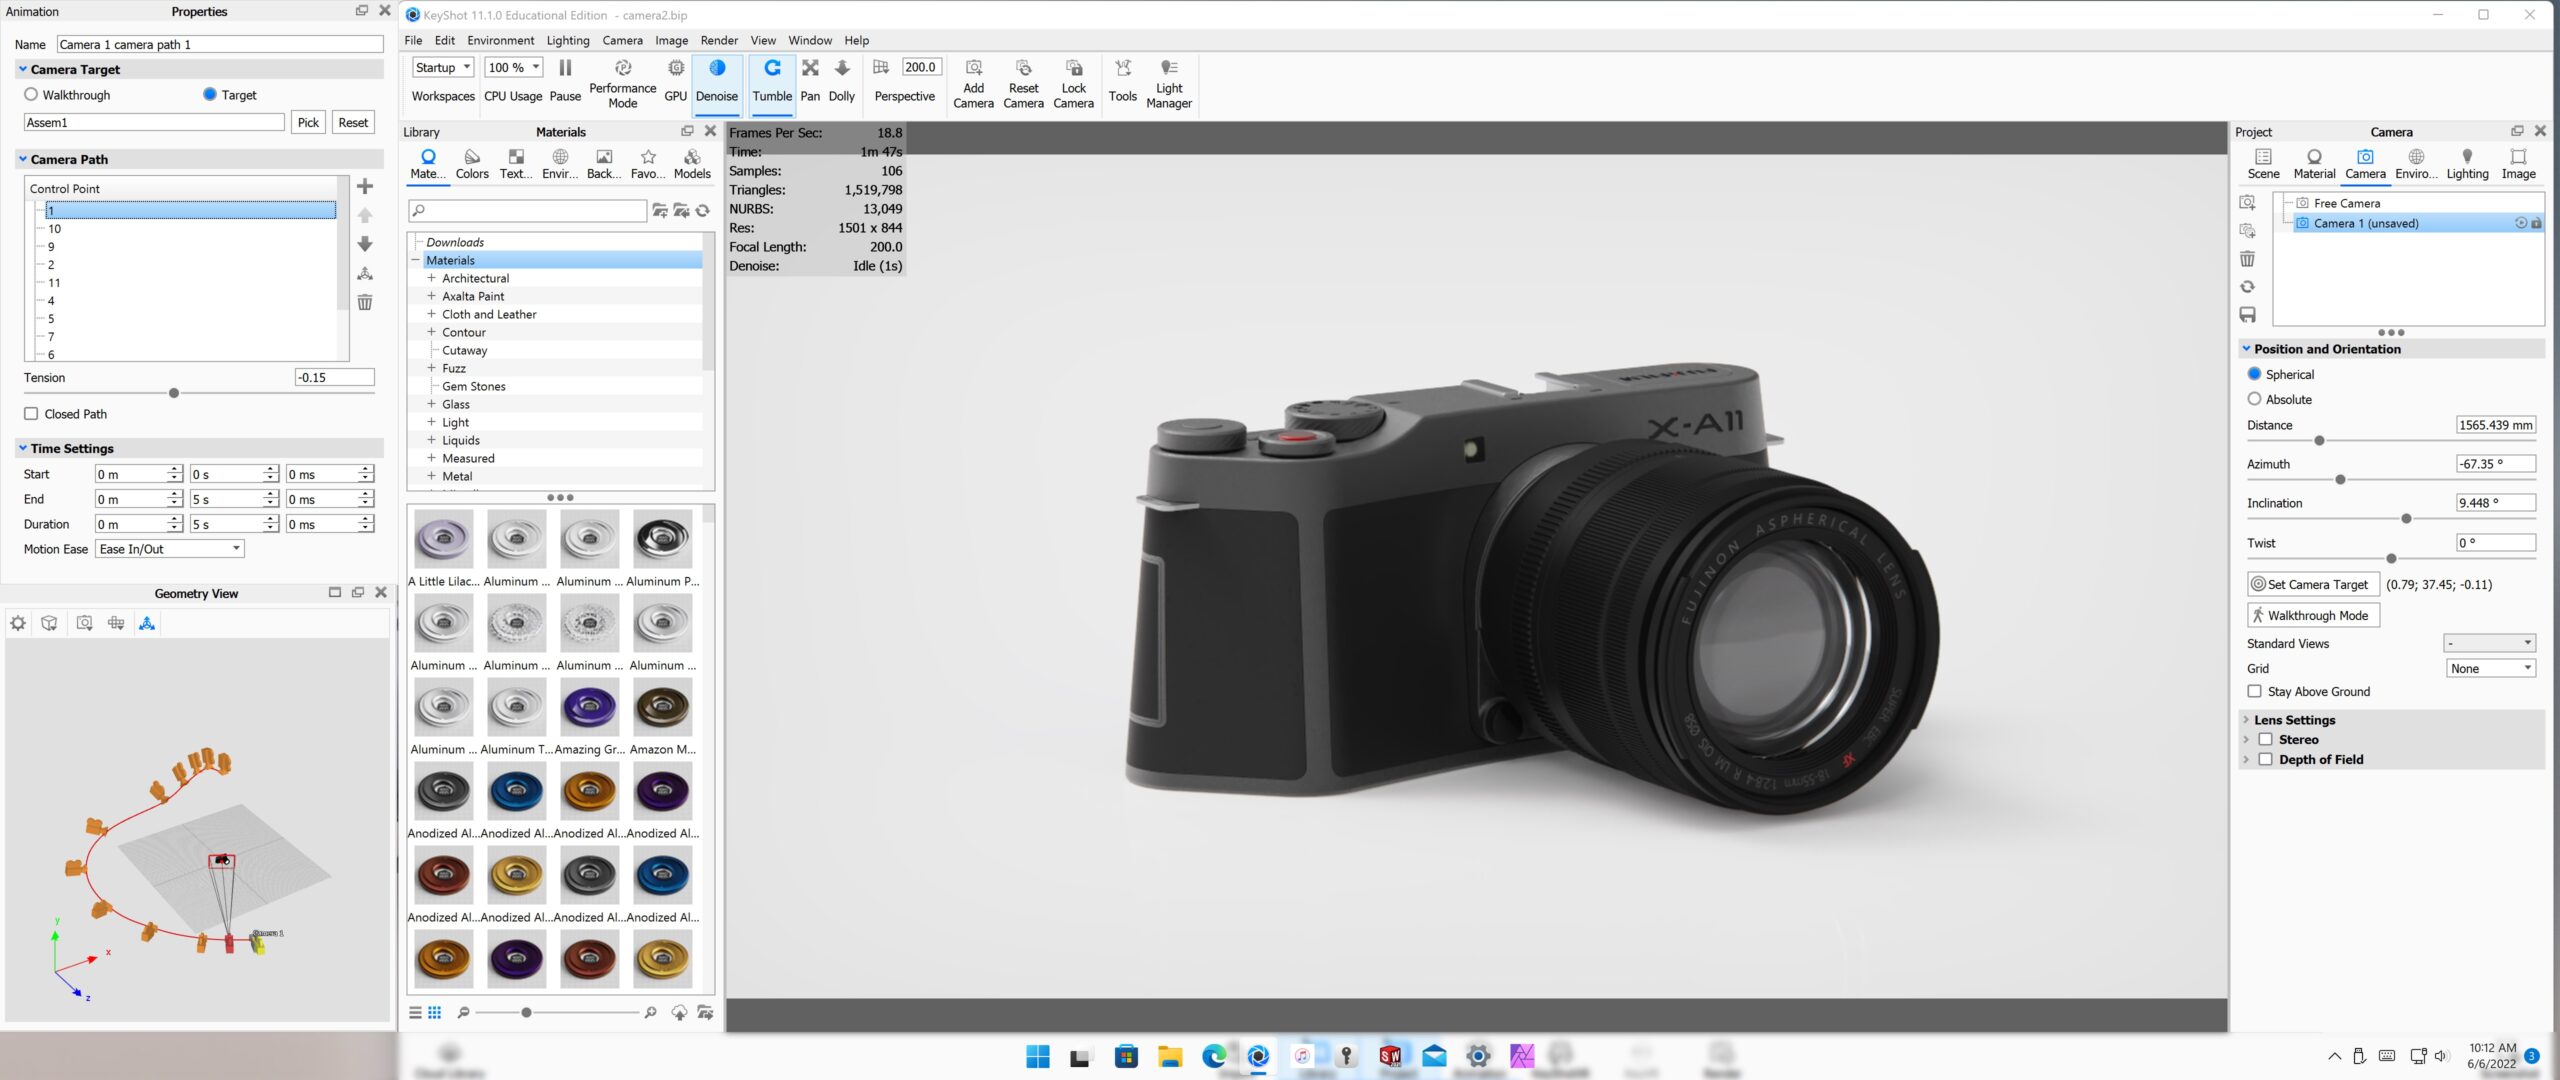The image size is (2560, 1080).
Task: Adjust the Tension slider handle
Action: tap(174, 394)
